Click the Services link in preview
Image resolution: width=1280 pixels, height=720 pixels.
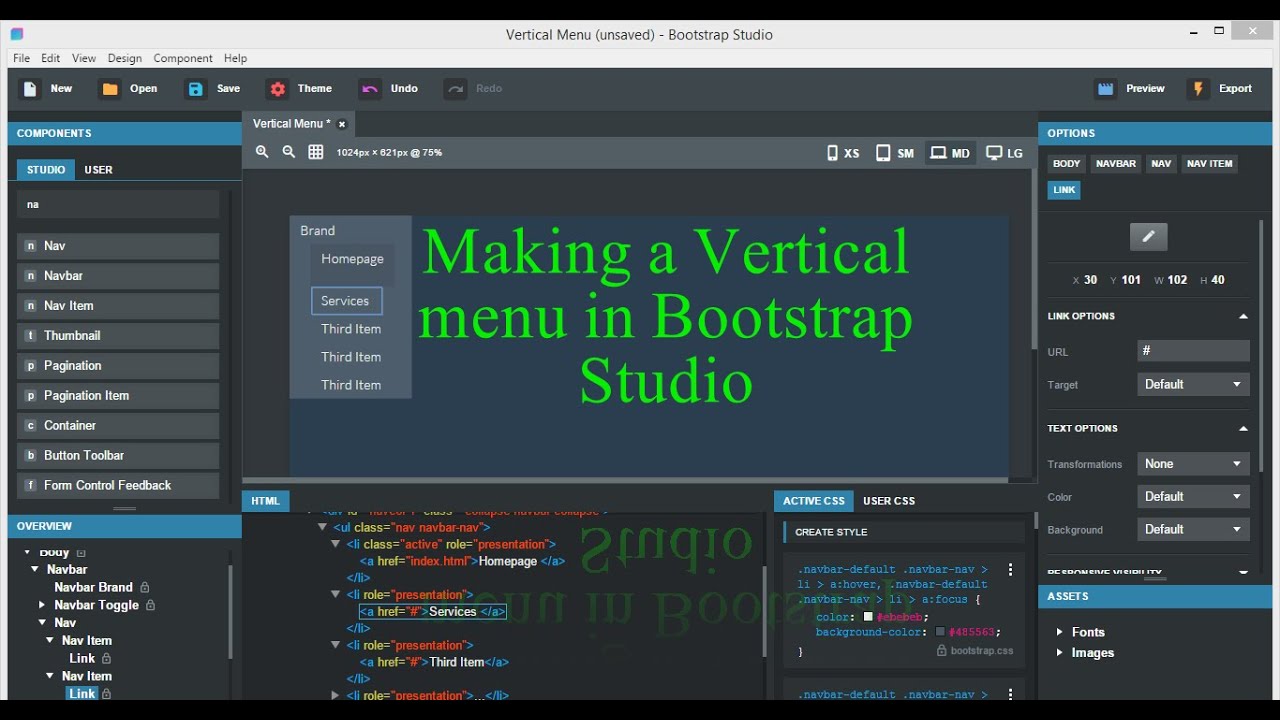346,301
